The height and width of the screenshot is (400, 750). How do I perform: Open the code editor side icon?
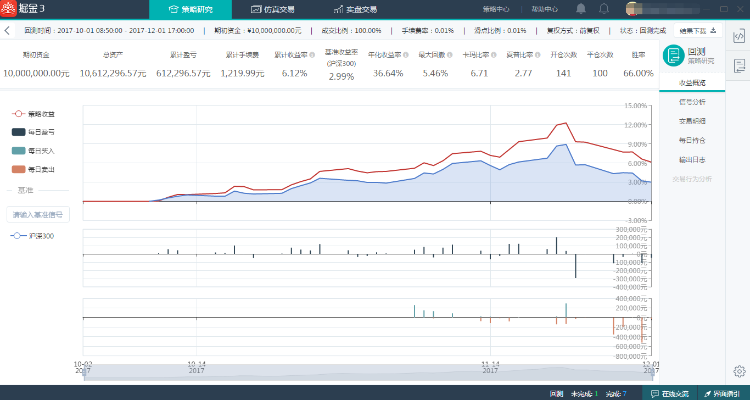(x=739, y=36)
